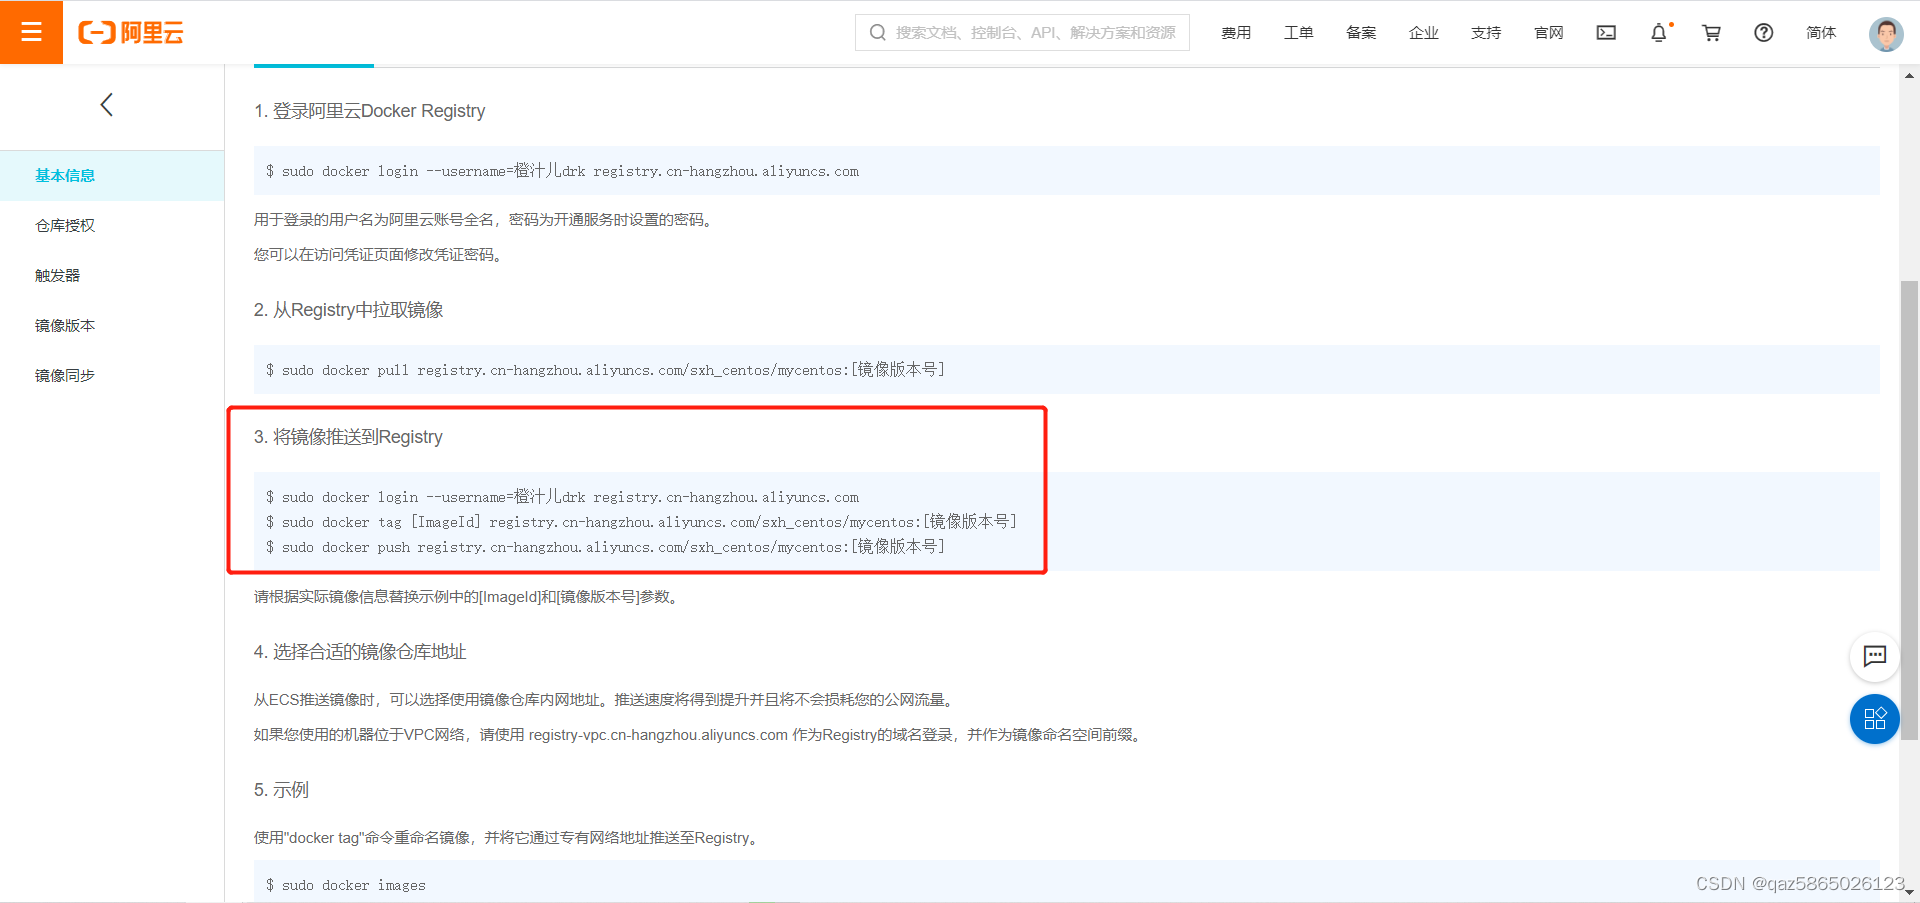Open the notifications bell

point(1659,32)
